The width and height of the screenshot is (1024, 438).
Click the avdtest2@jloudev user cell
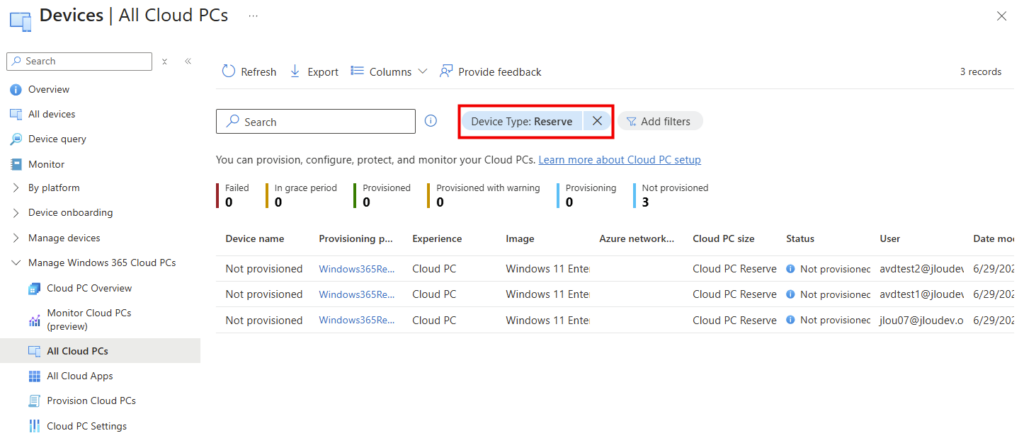[921, 268]
